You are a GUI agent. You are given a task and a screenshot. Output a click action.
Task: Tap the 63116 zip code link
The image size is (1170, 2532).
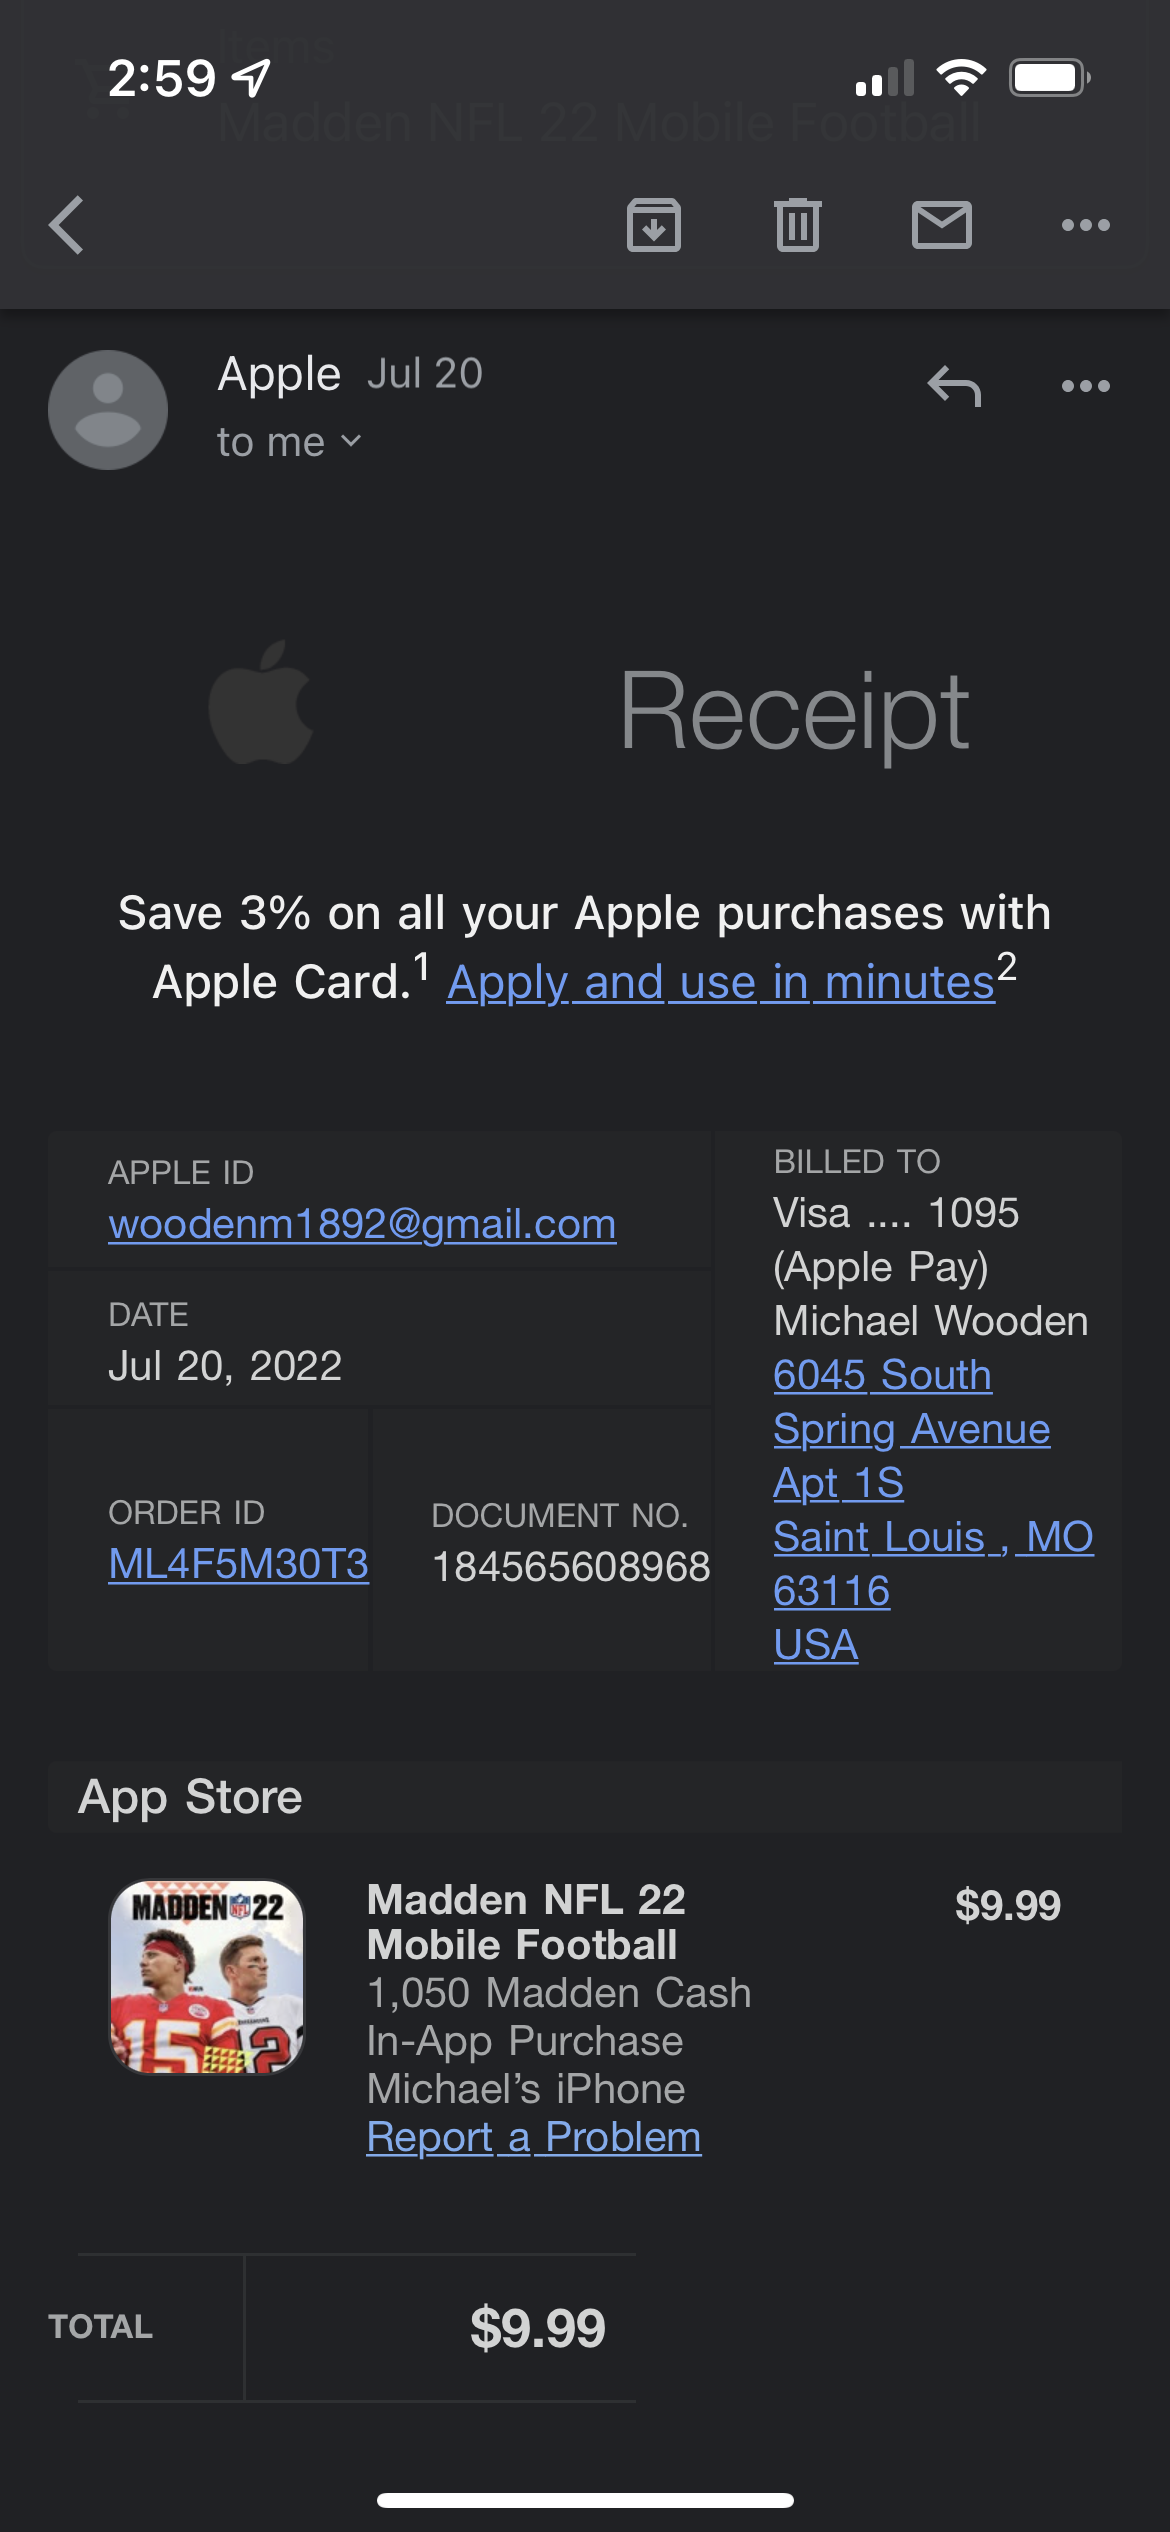coord(831,1591)
